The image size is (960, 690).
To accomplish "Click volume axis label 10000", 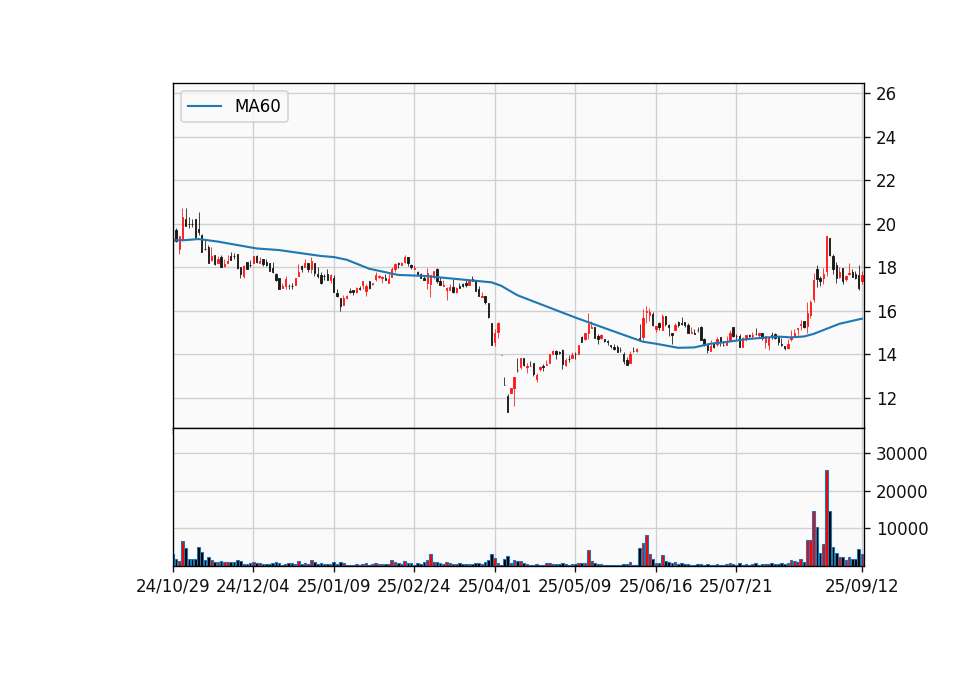I will pos(902,529).
